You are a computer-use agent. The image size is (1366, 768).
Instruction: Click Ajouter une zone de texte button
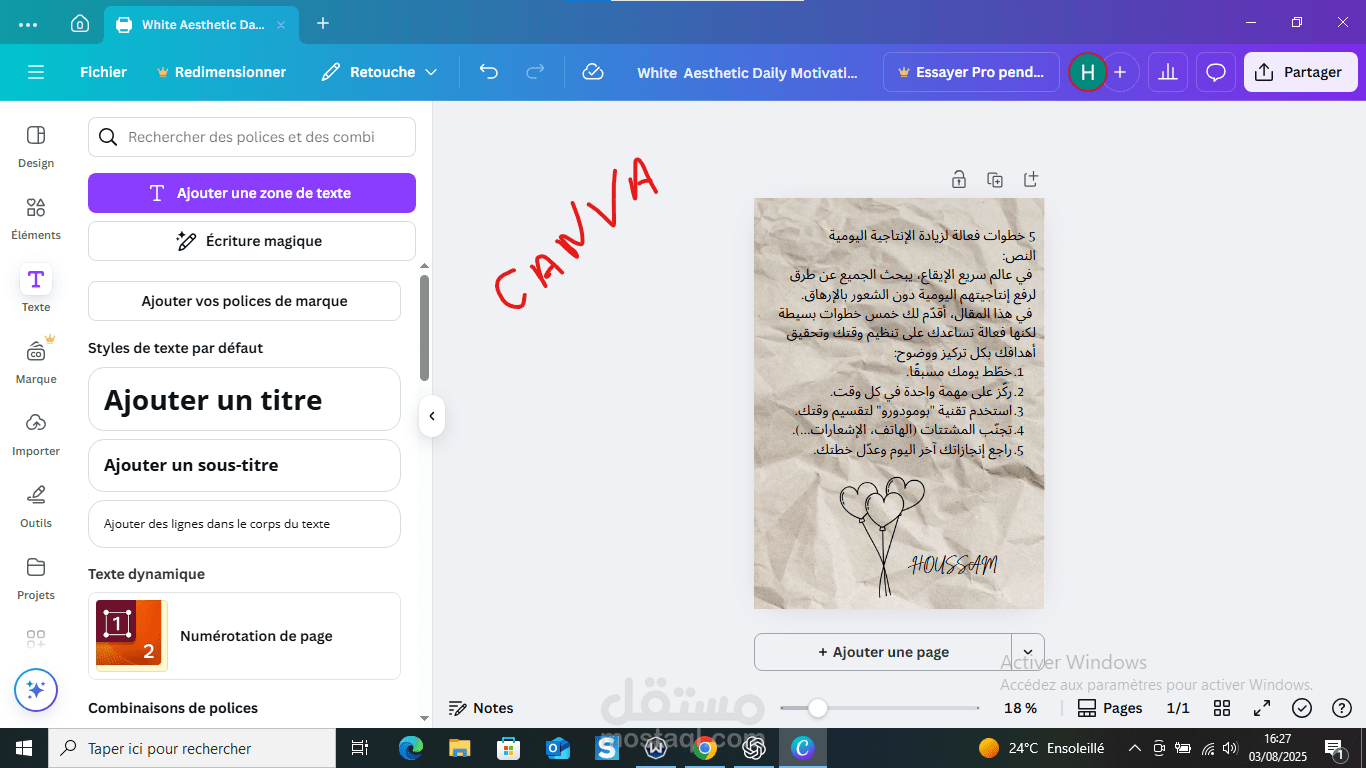[252, 193]
